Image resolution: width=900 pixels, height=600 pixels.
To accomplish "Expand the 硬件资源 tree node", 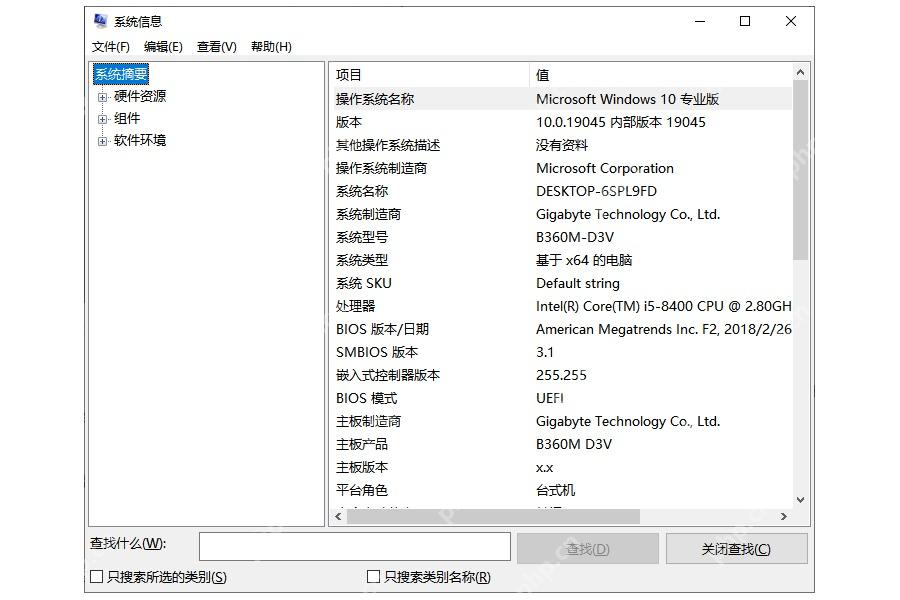I will 102,97.
